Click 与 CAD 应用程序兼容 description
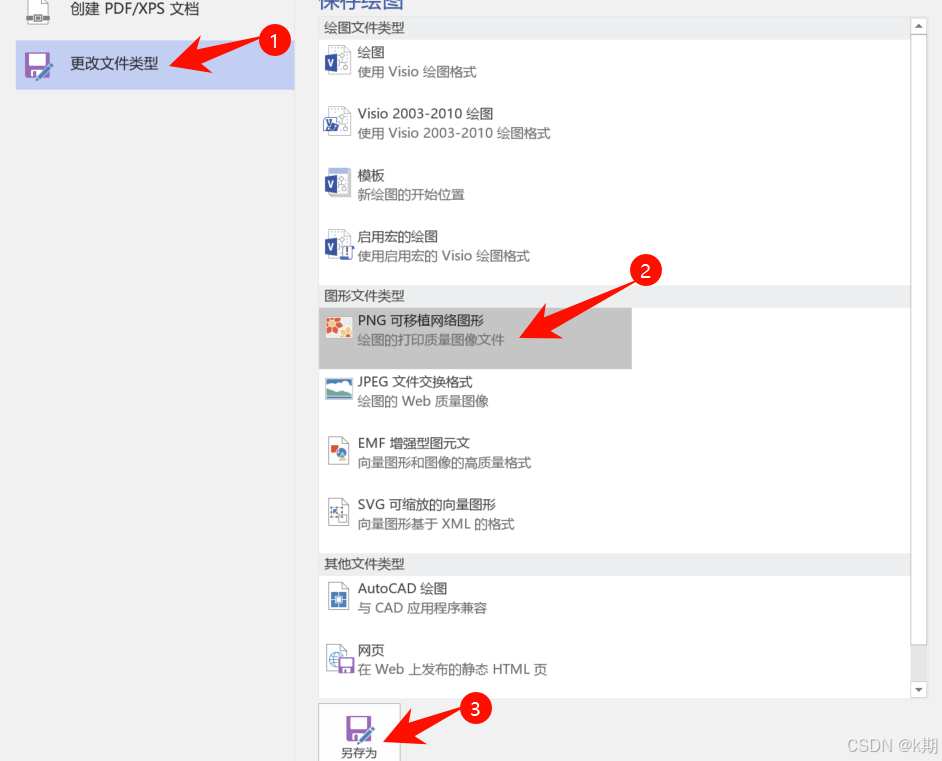This screenshot has width=942, height=761. 422,608
